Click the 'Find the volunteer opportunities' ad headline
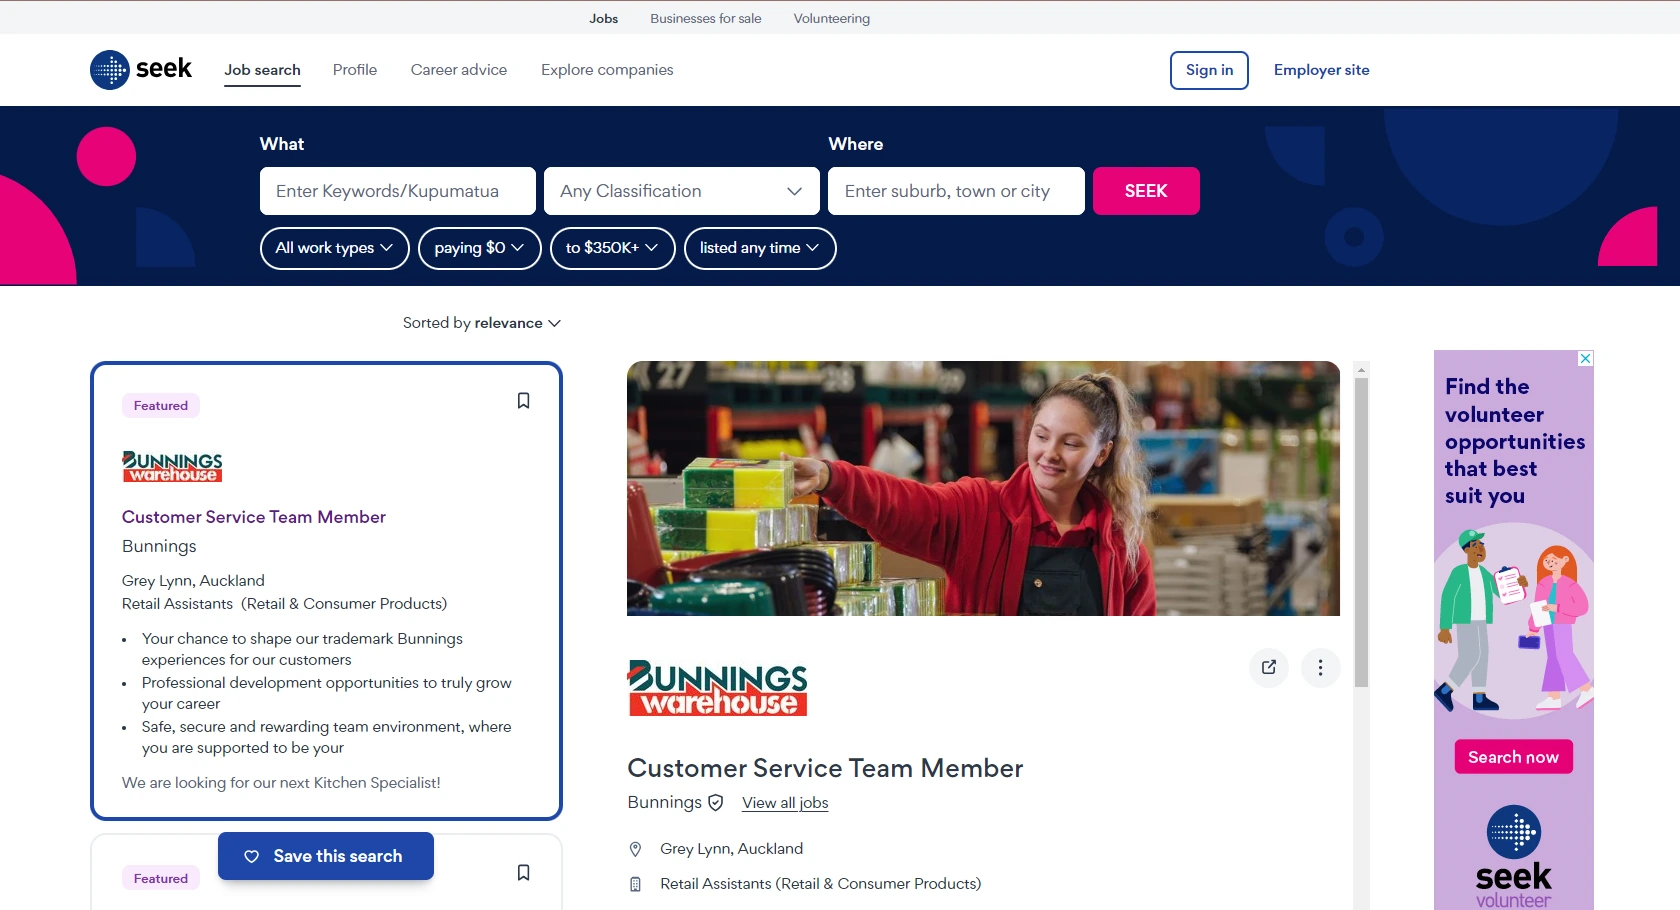The image size is (1680, 910). (1514, 441)
